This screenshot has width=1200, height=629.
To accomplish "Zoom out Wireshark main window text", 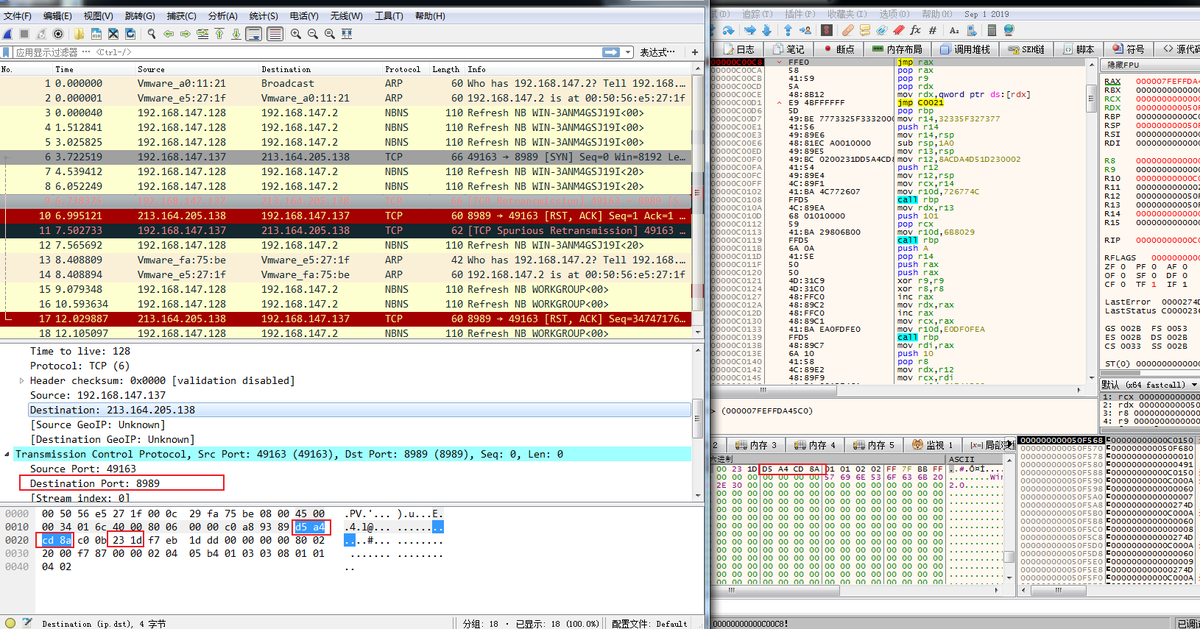I will (313, 33).
